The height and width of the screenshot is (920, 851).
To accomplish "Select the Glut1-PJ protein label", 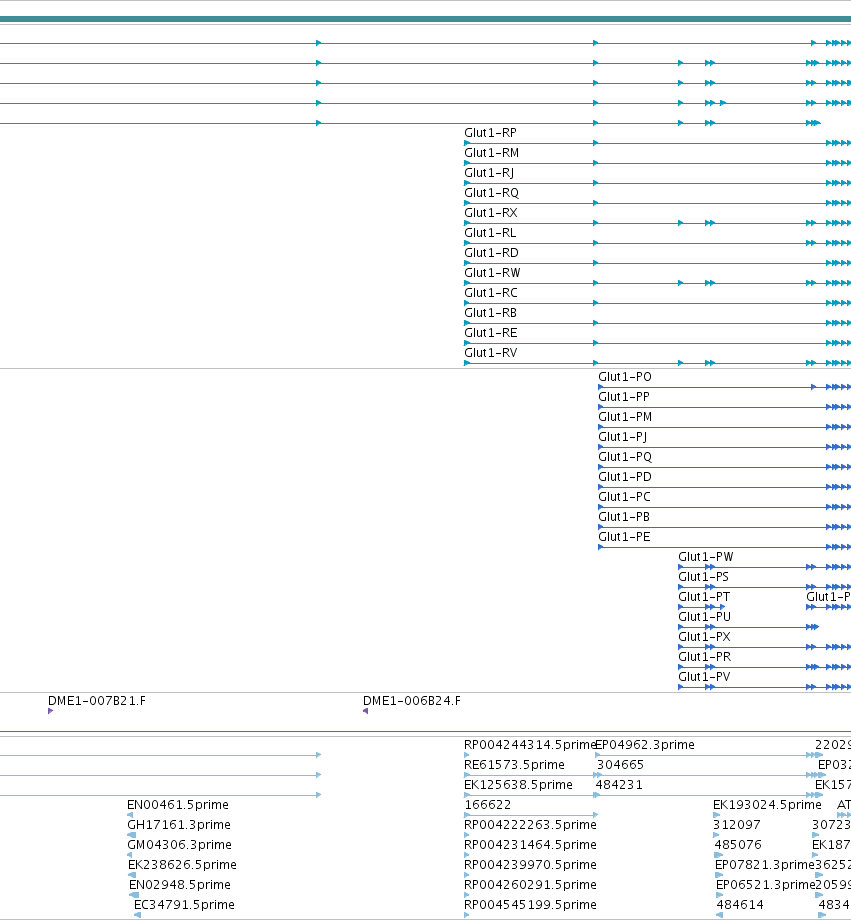I will pos(623,437).
